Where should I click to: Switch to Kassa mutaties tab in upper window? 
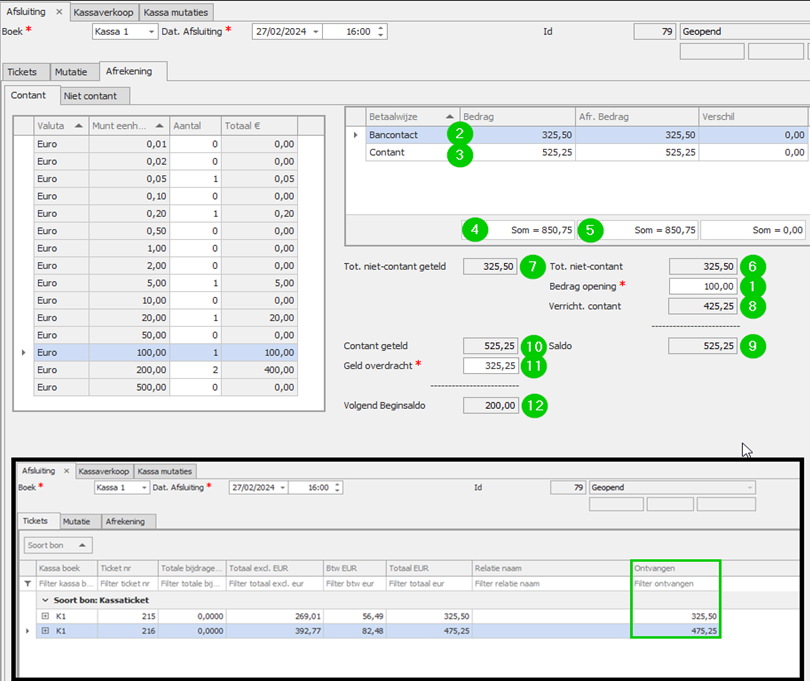point(176,12)
